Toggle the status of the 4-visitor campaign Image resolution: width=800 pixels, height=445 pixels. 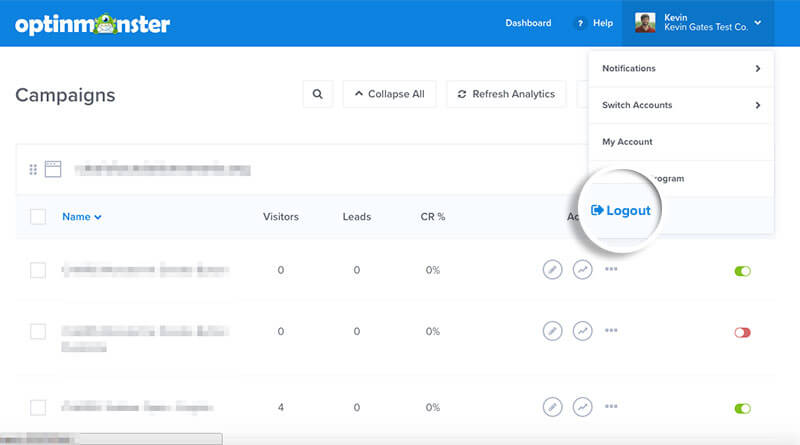tap(742, 408)
